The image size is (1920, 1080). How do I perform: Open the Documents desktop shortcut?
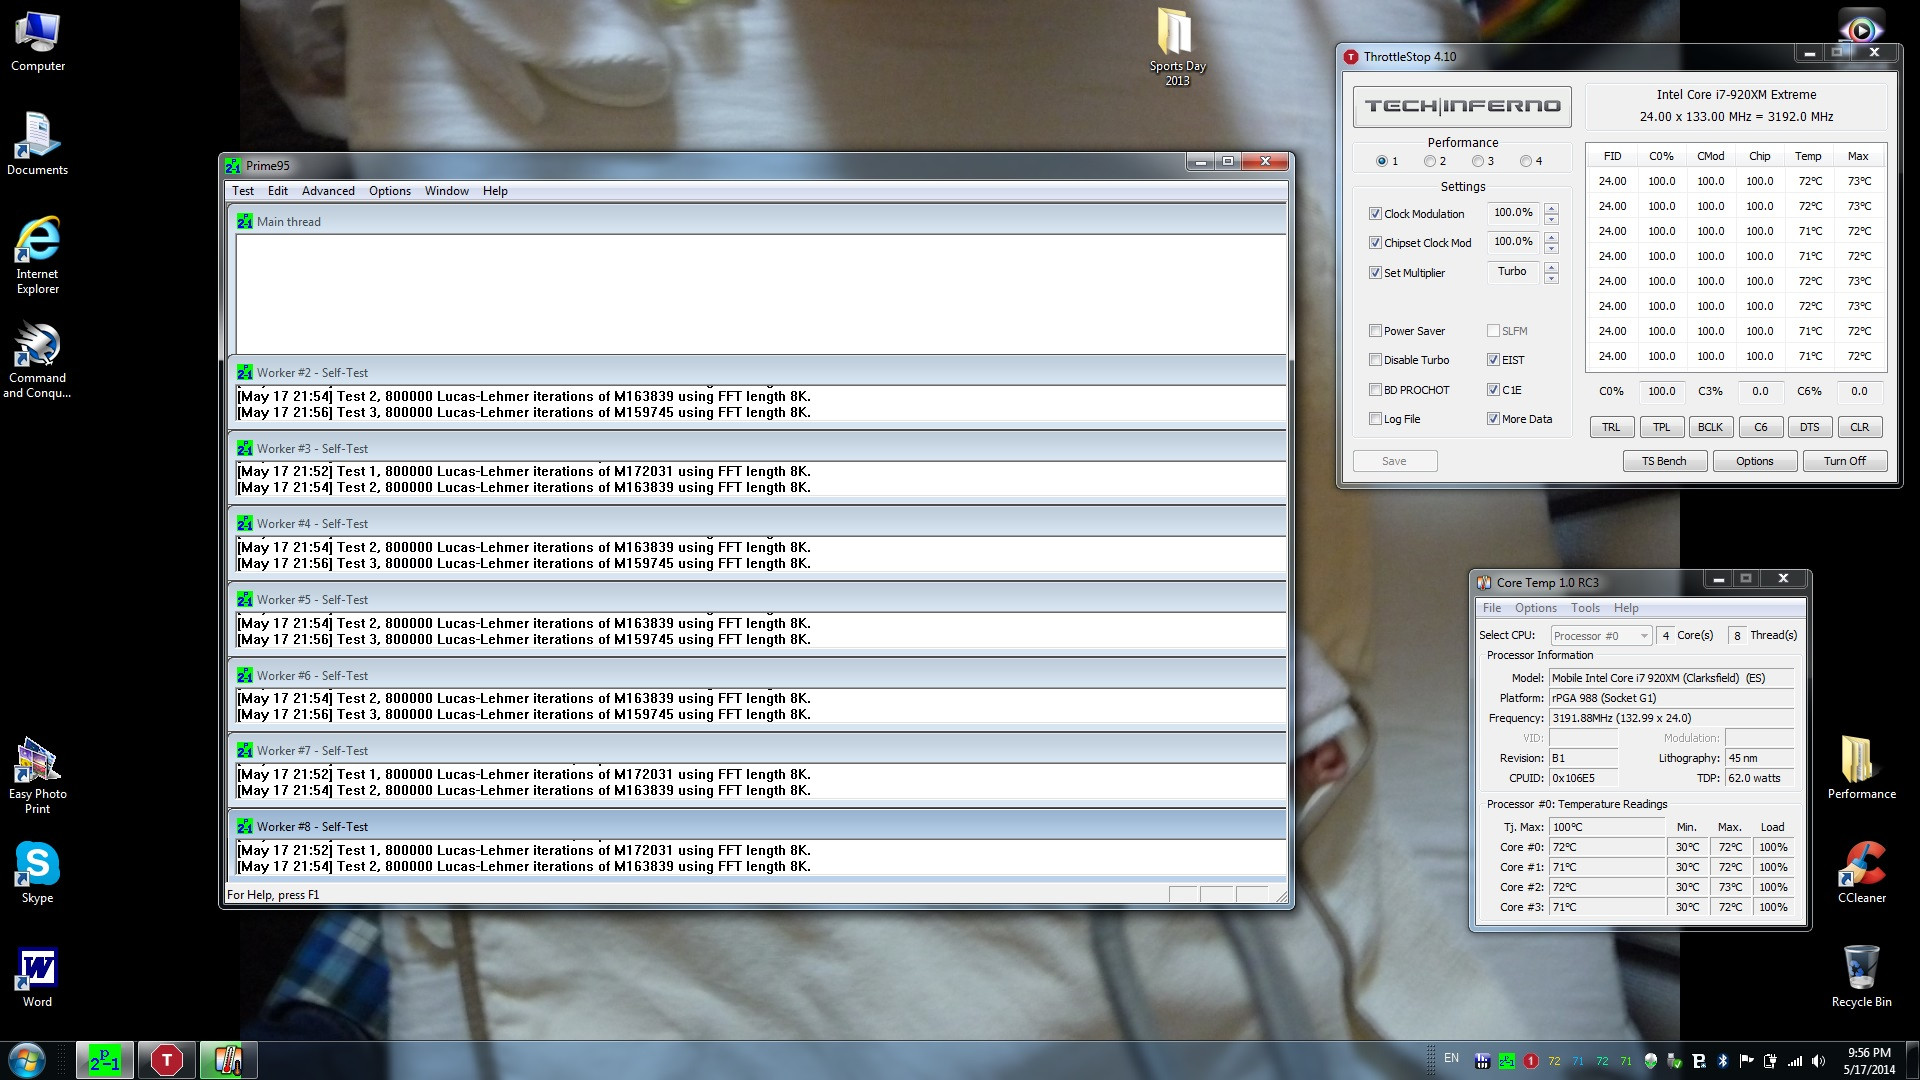click(38, 144)
